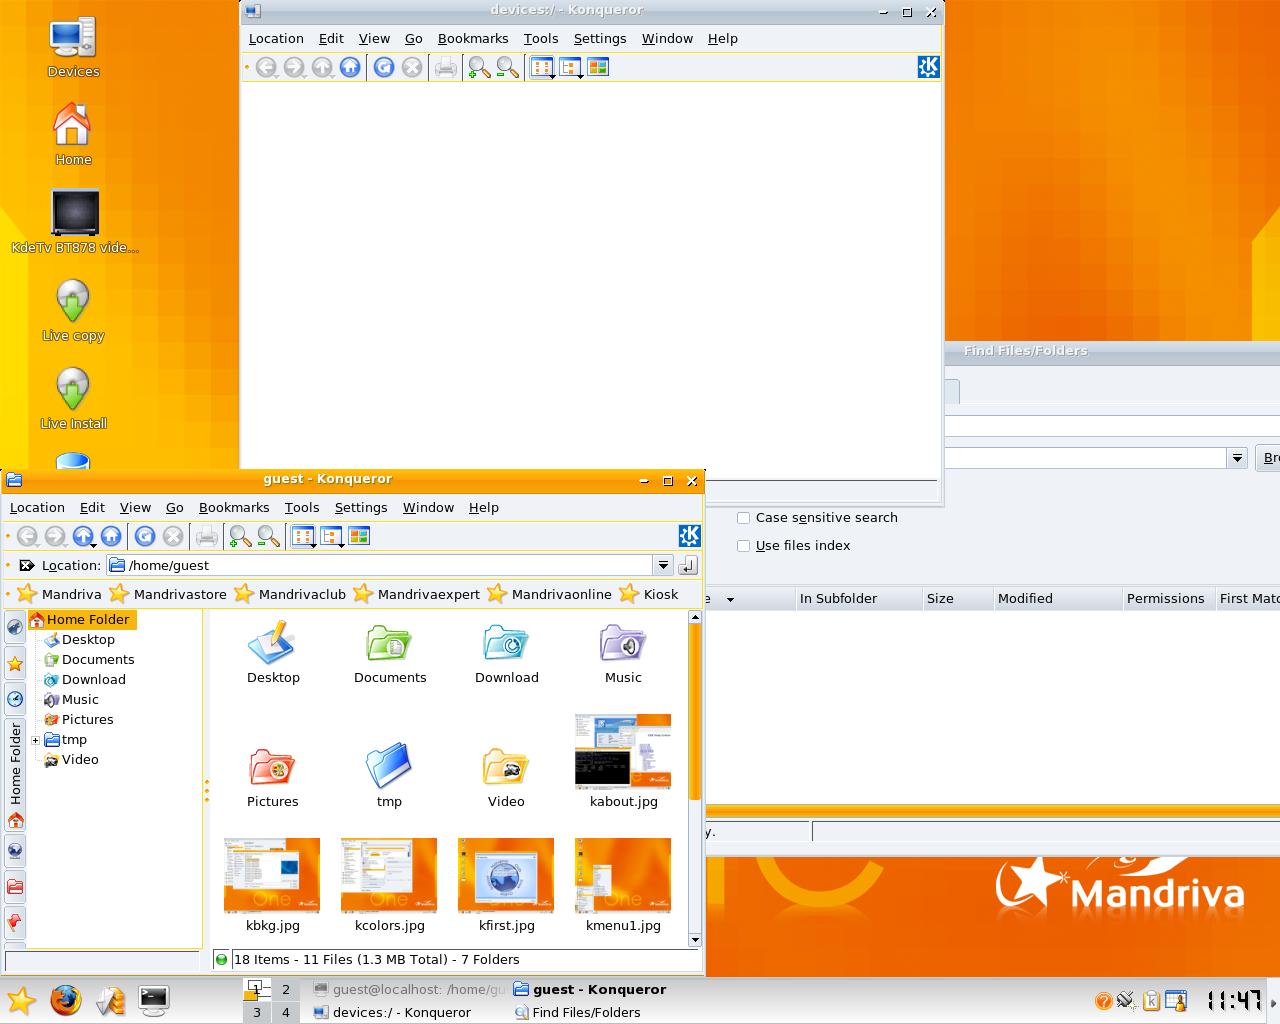This screenshot has width=1280, height=1024.
Task: Open Window menu in devices Konqueror
Action: pyautogui.click(x=667, y=39)
